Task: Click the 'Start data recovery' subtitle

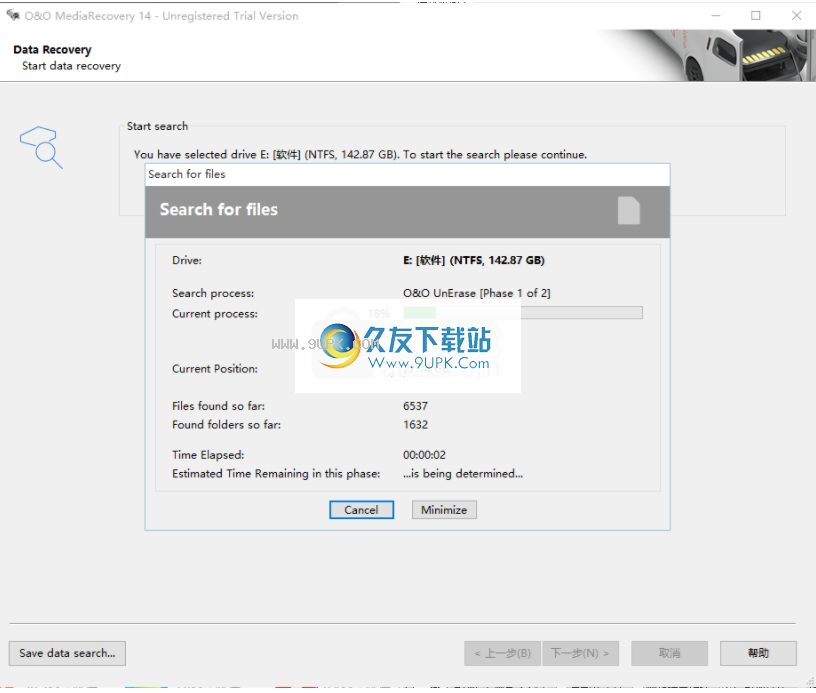Action: (71, 66)
